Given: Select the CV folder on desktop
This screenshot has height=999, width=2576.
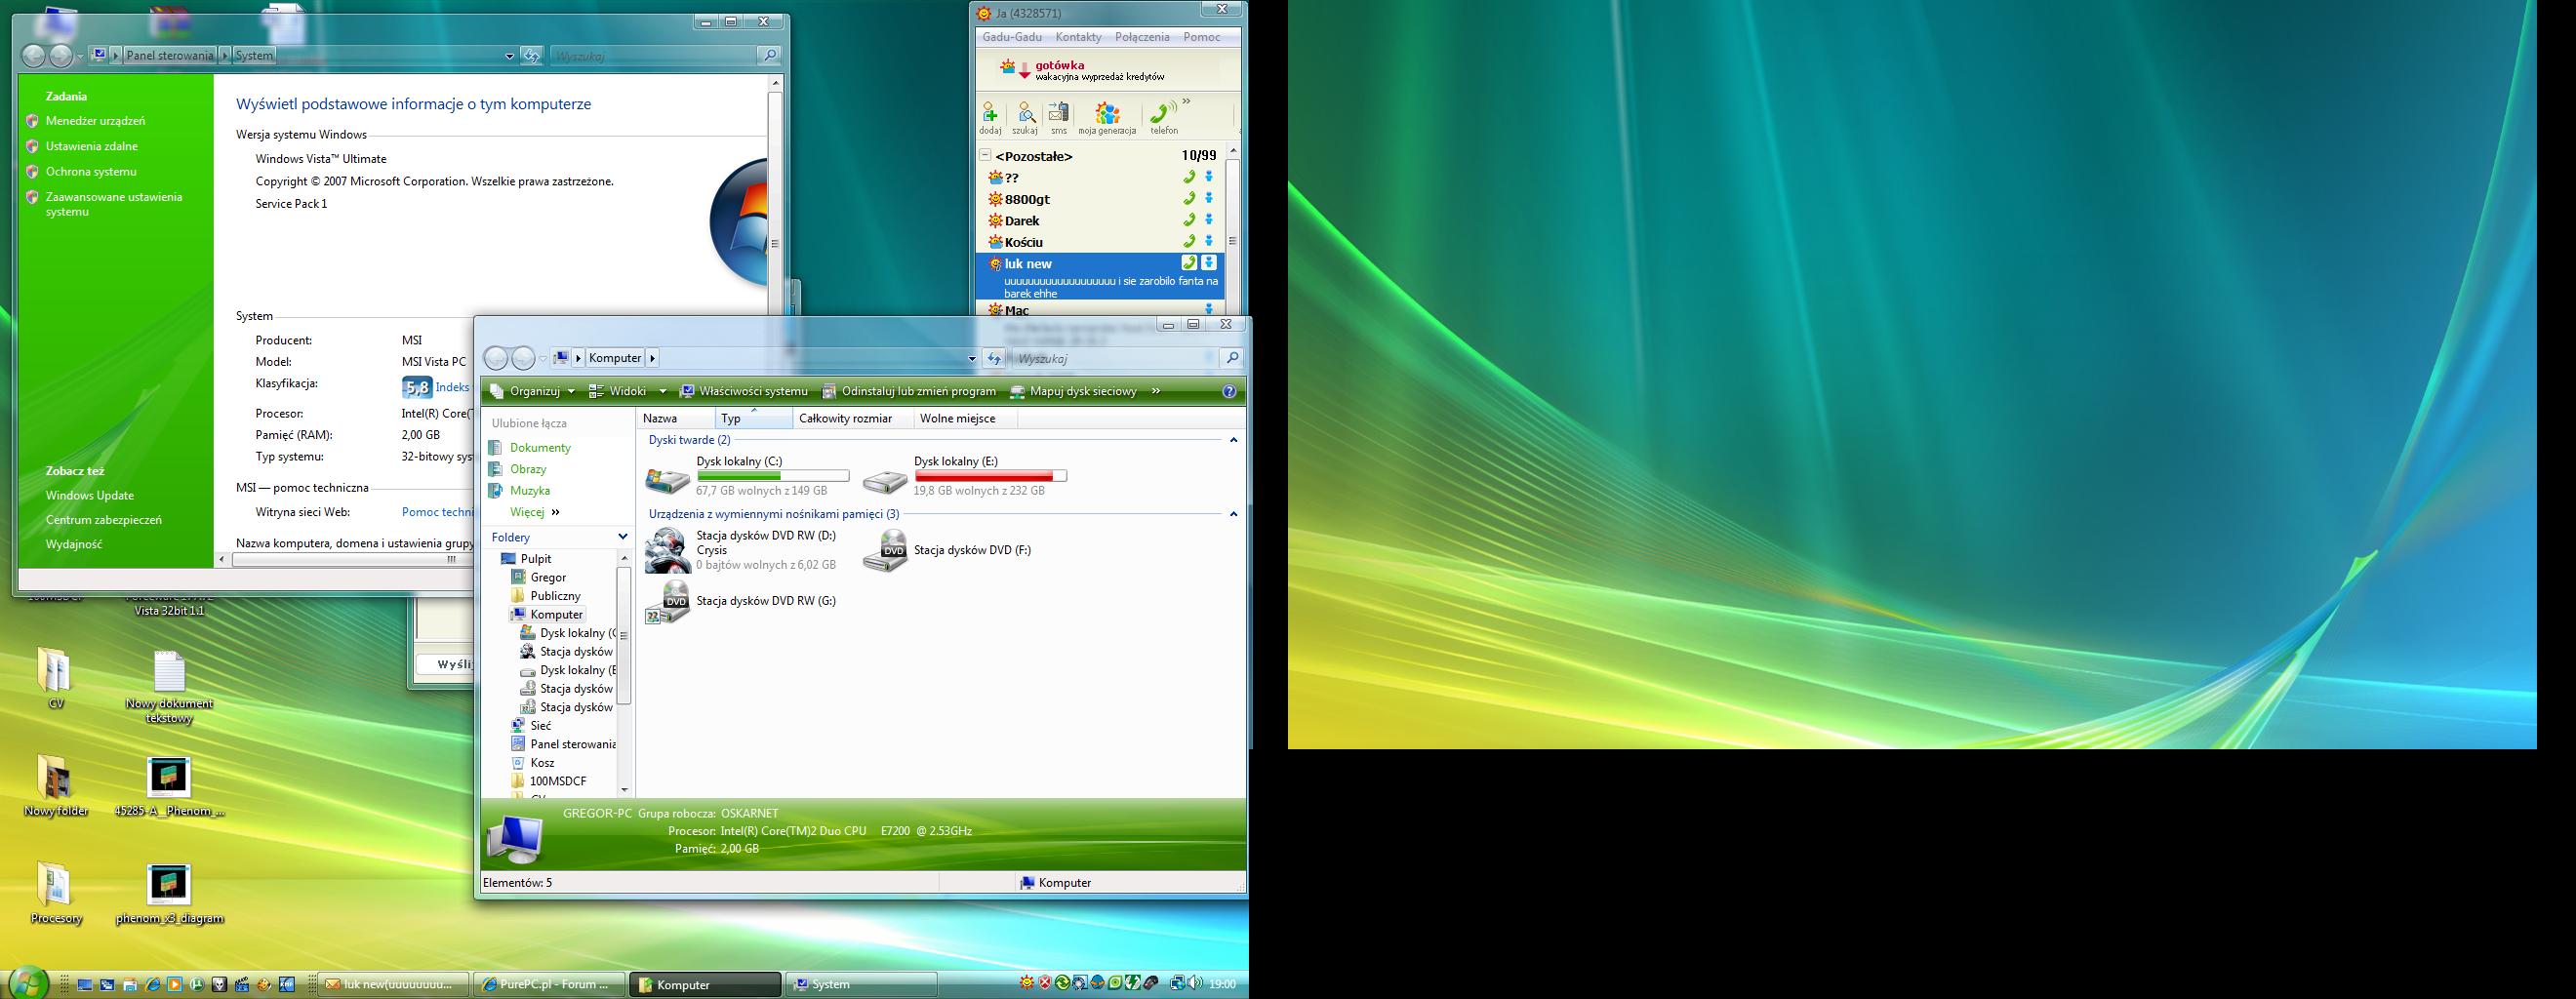Looking at the screenshot, I should coord(55,679).
